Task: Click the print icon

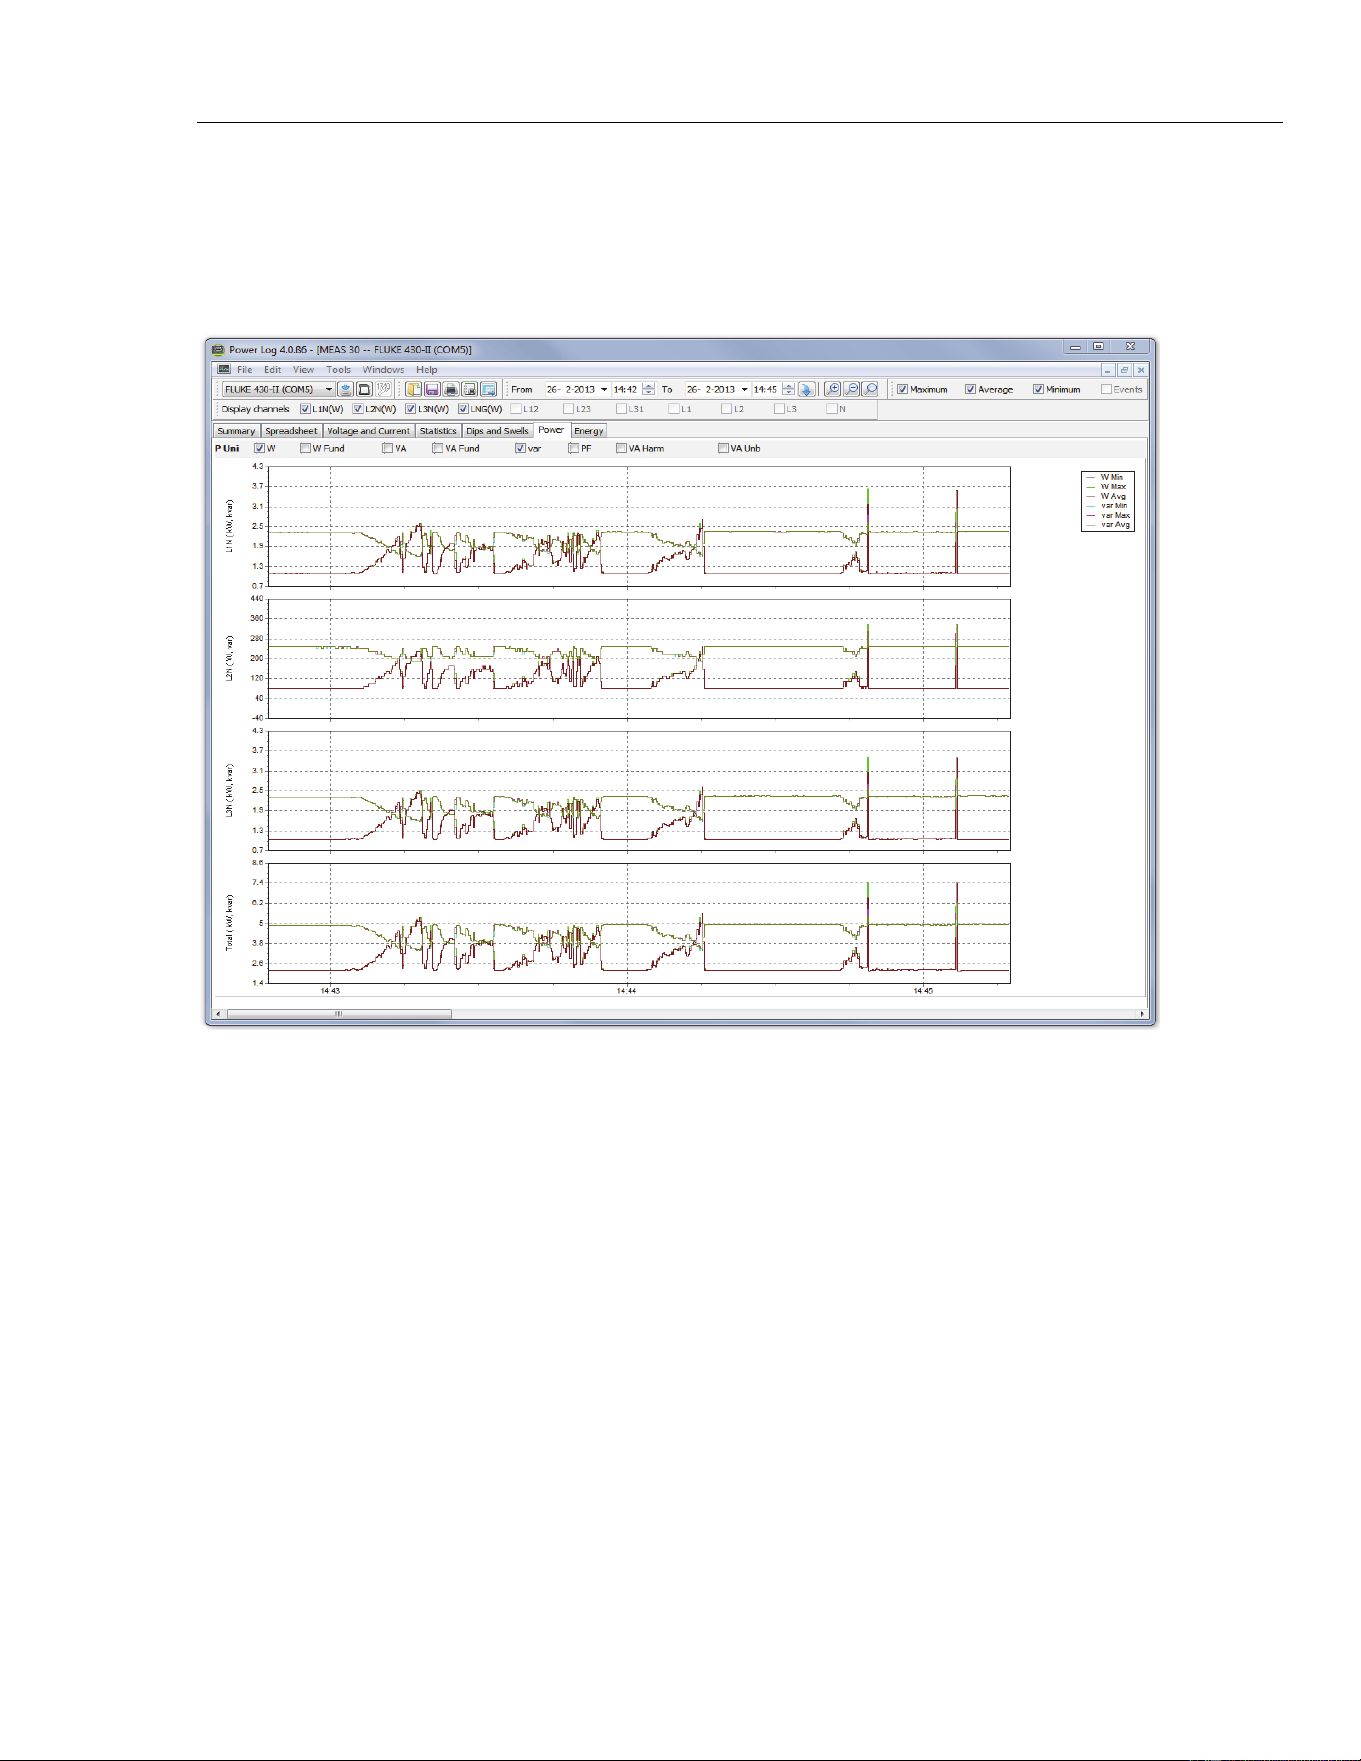Action: coord(451,389)
